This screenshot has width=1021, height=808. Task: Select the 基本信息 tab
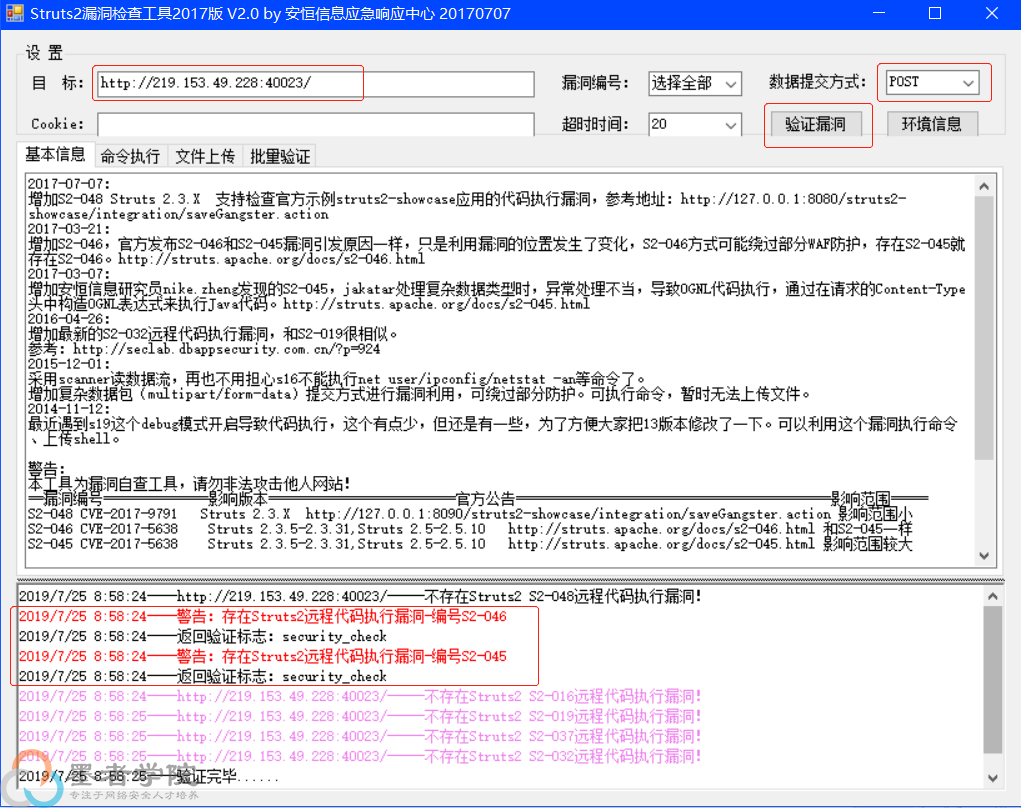(x=56, y=153)
